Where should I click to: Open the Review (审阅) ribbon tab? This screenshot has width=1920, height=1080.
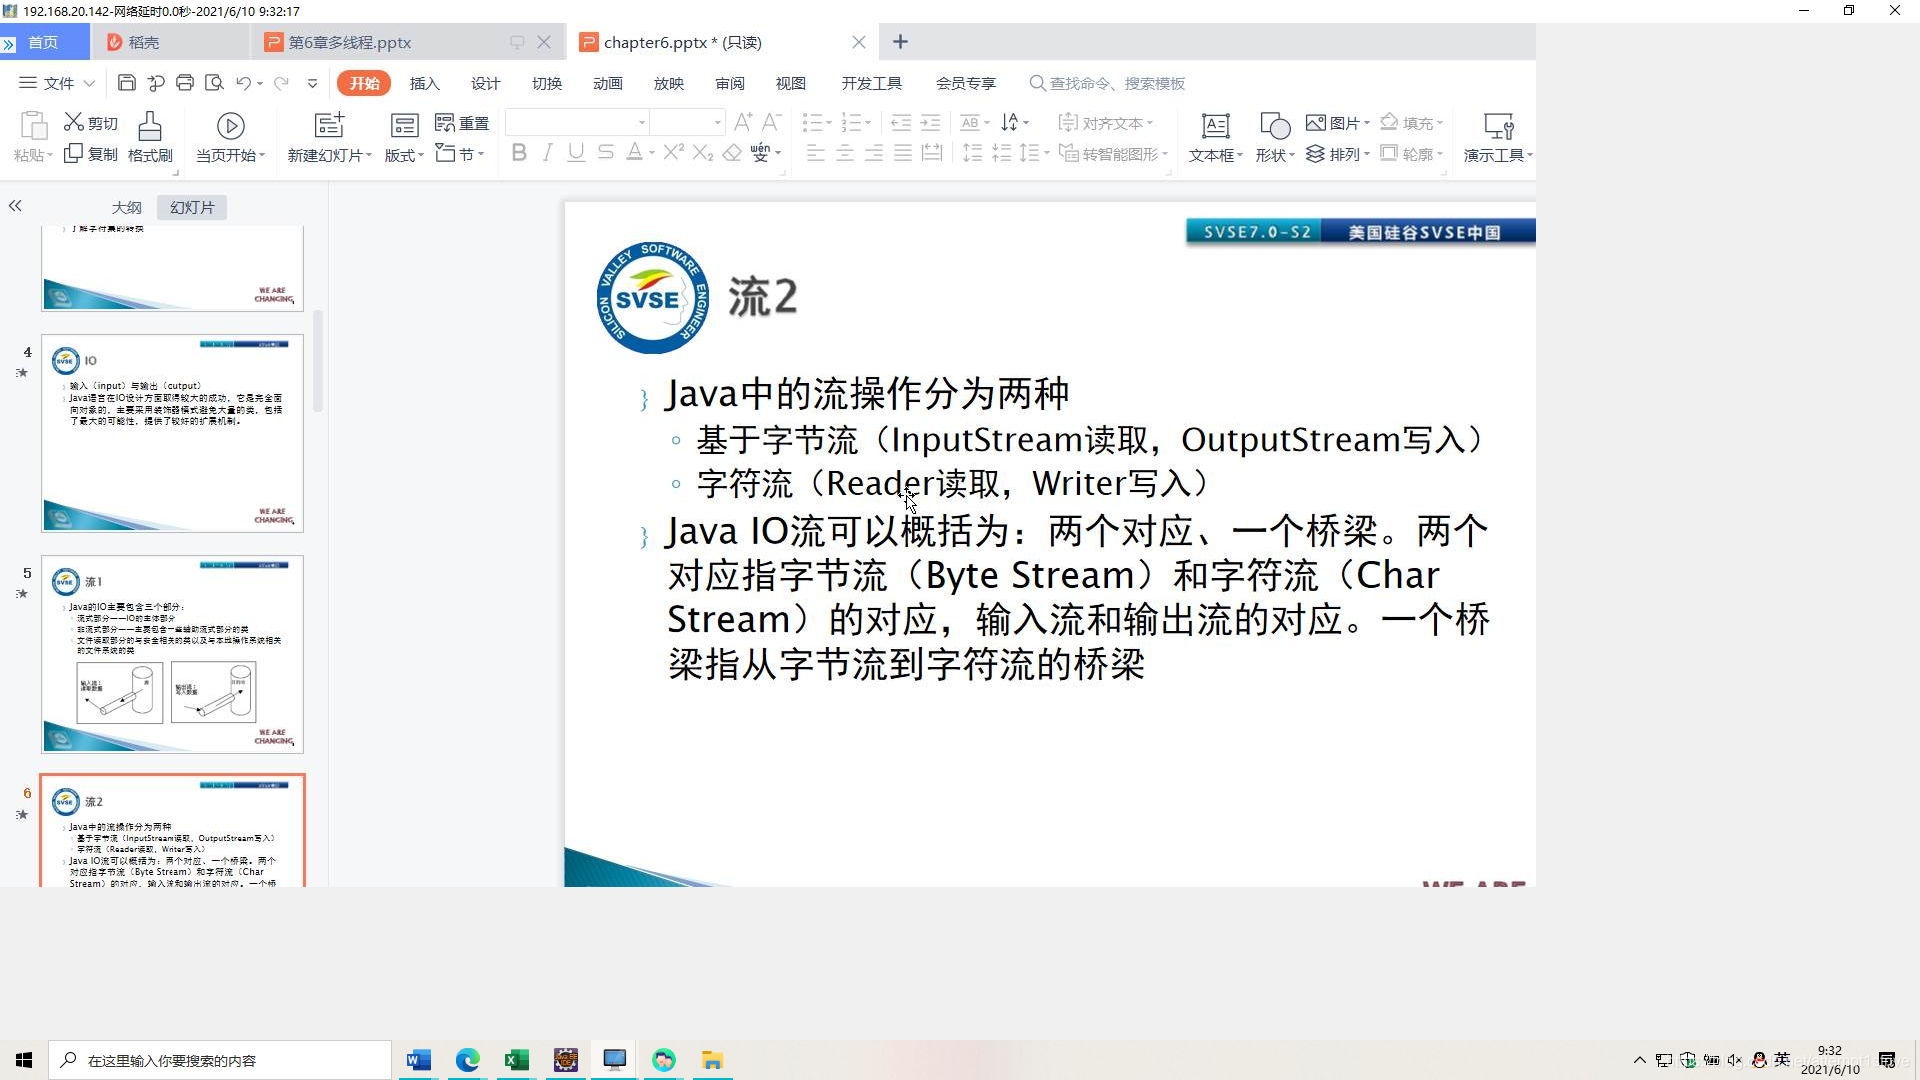tap(730, 83)
